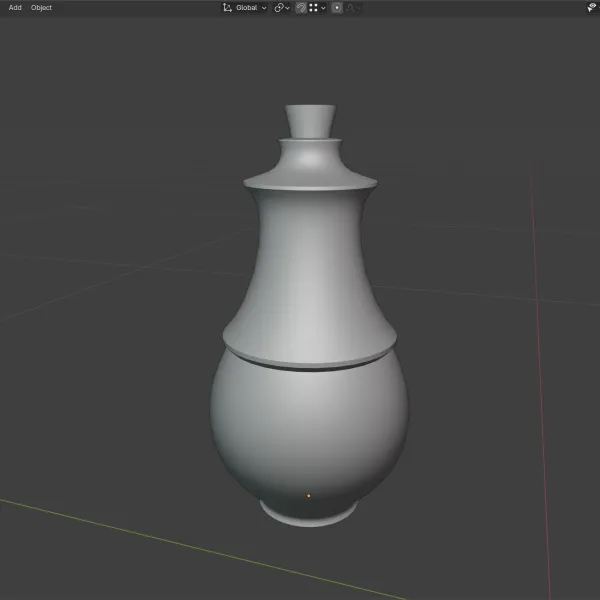Click the flared lid rim below the stopper
Image resolution: width=600 pixels, height=600 pixels.
(310, 165)
